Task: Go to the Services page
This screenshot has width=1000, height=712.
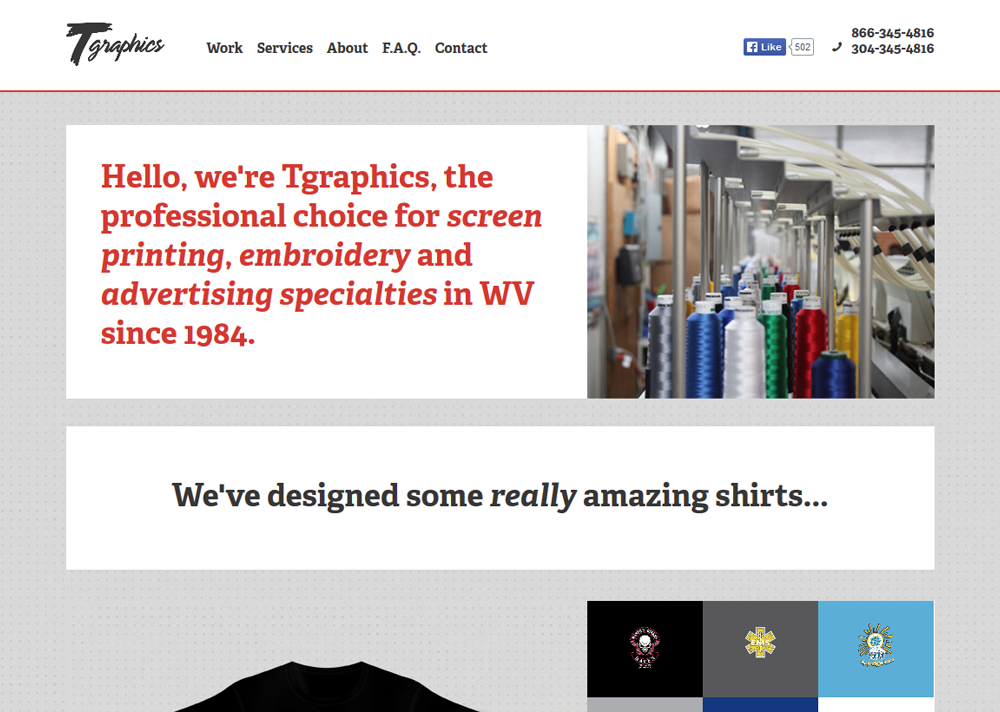Action: click(284, 48)
